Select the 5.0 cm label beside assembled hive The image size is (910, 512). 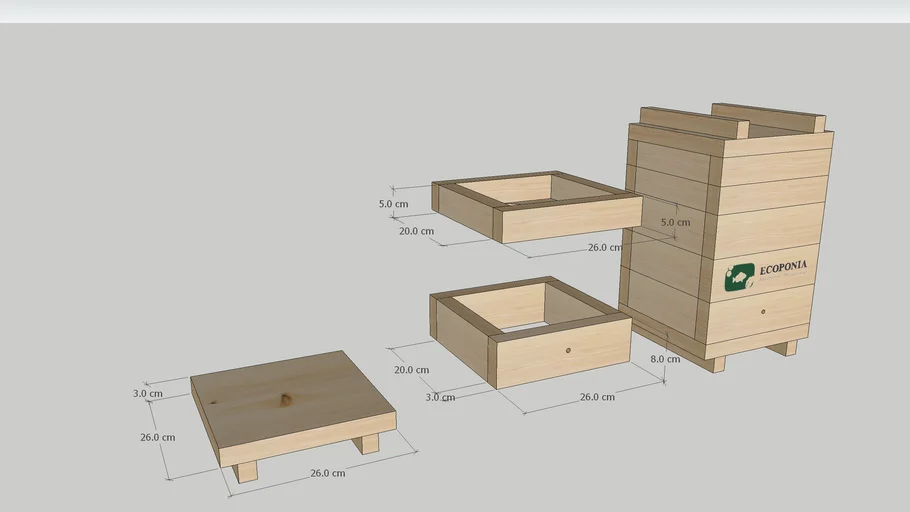(676, 222)
